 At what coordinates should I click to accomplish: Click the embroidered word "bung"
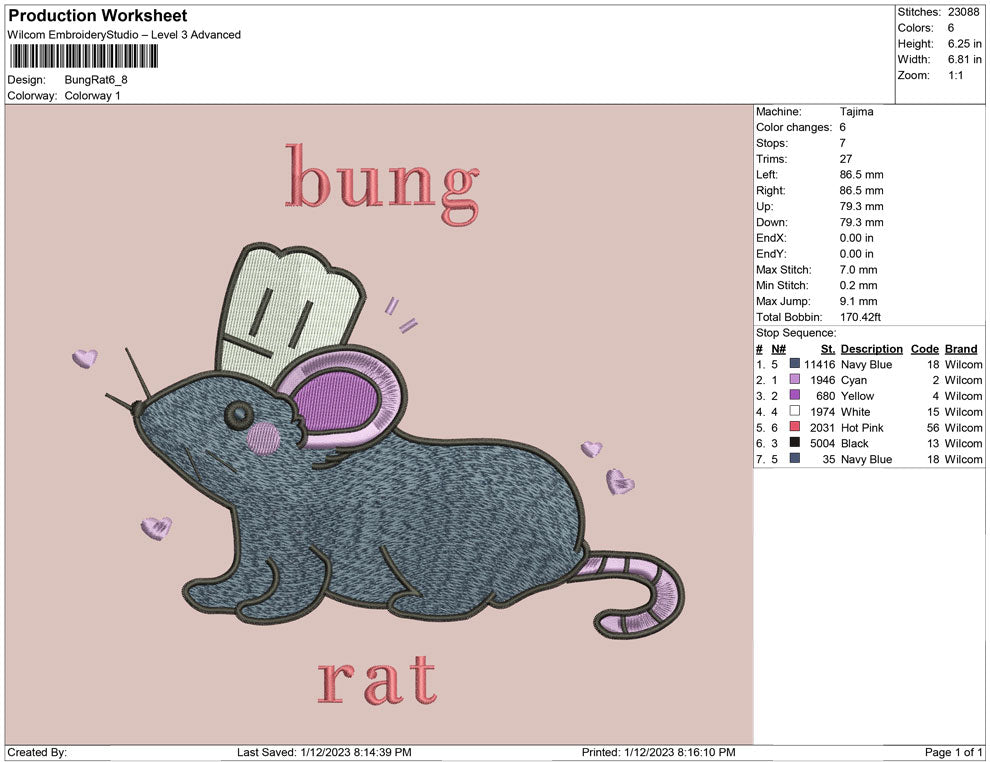(383, 180)
